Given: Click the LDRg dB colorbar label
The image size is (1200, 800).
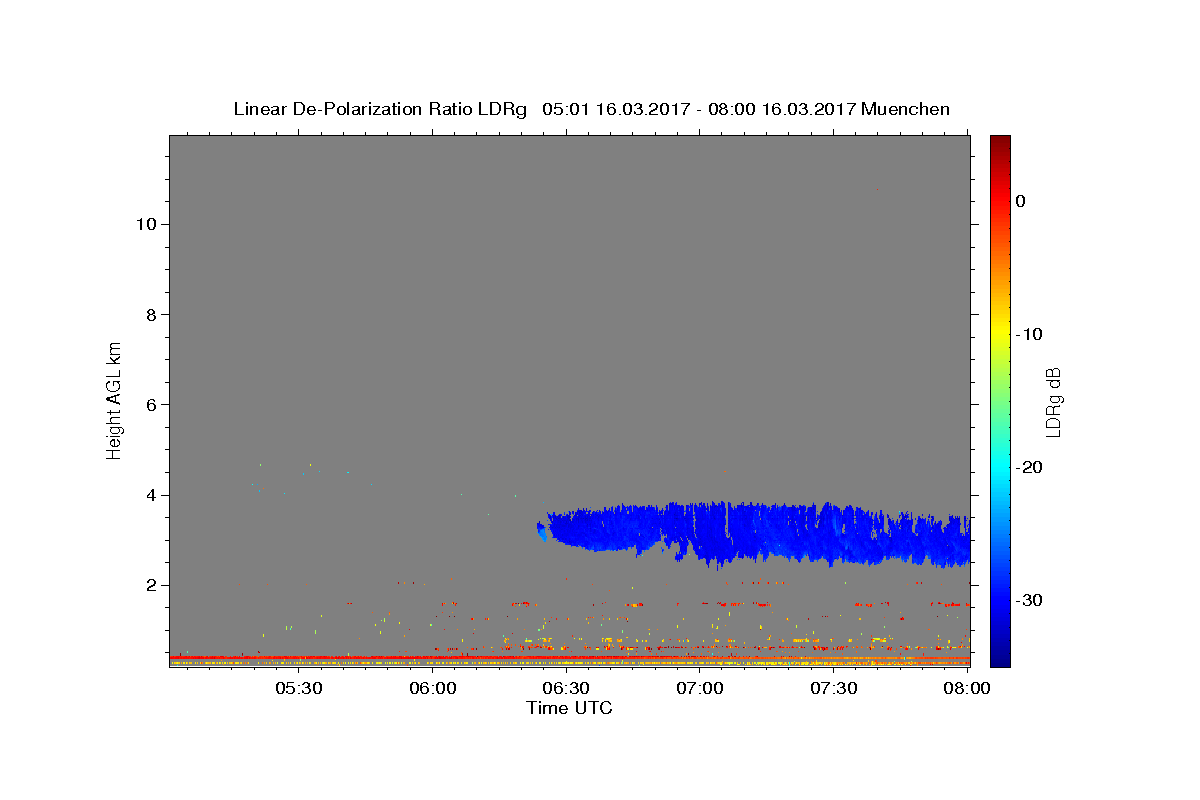Looking at the screenshot, I should click(1053, 400).
